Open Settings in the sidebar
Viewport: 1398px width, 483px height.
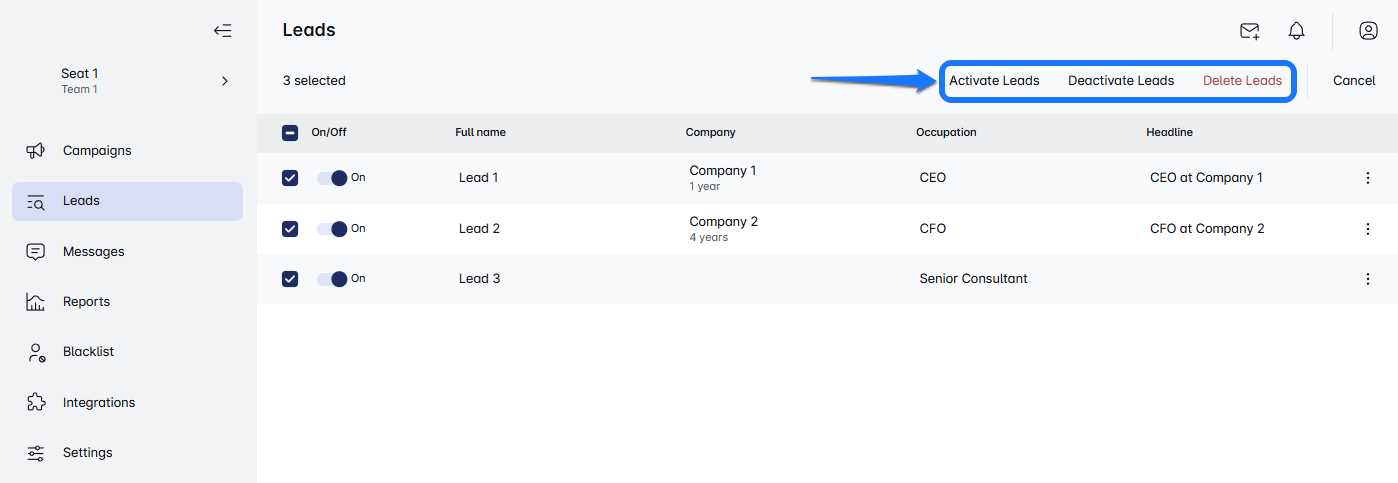[87, 453]
